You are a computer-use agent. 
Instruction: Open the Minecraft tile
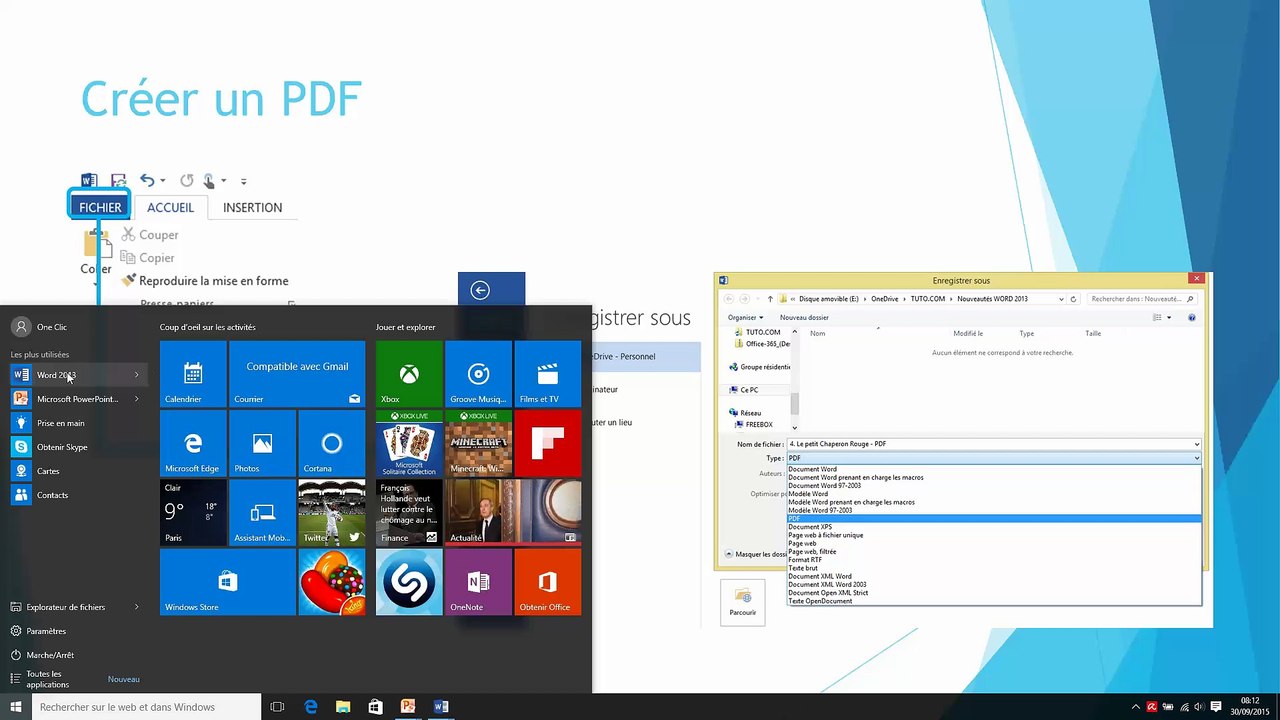[478, 443]
